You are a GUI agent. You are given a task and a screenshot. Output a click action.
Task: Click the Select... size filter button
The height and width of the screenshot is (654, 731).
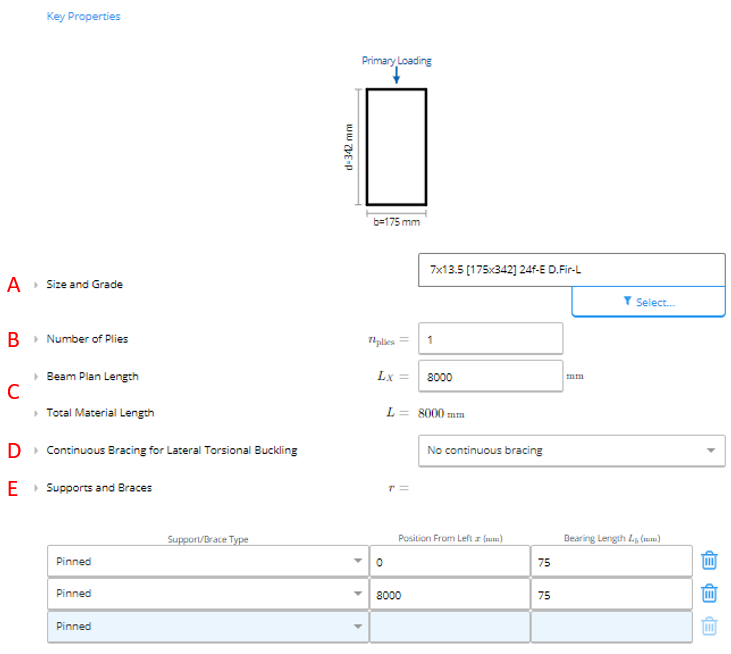(x=648, y=302)
